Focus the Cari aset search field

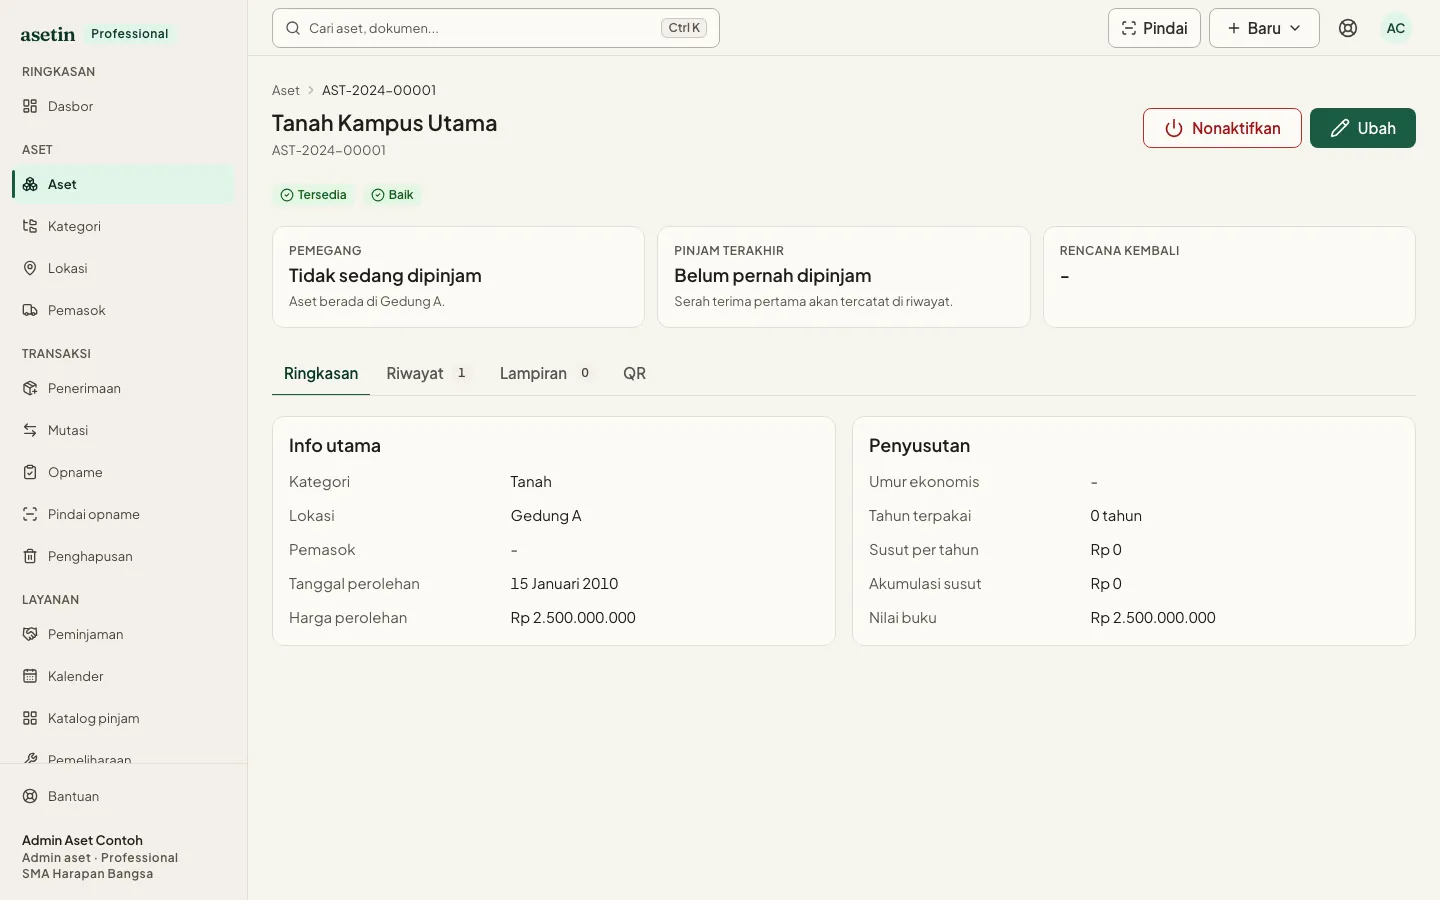point(496,28)
